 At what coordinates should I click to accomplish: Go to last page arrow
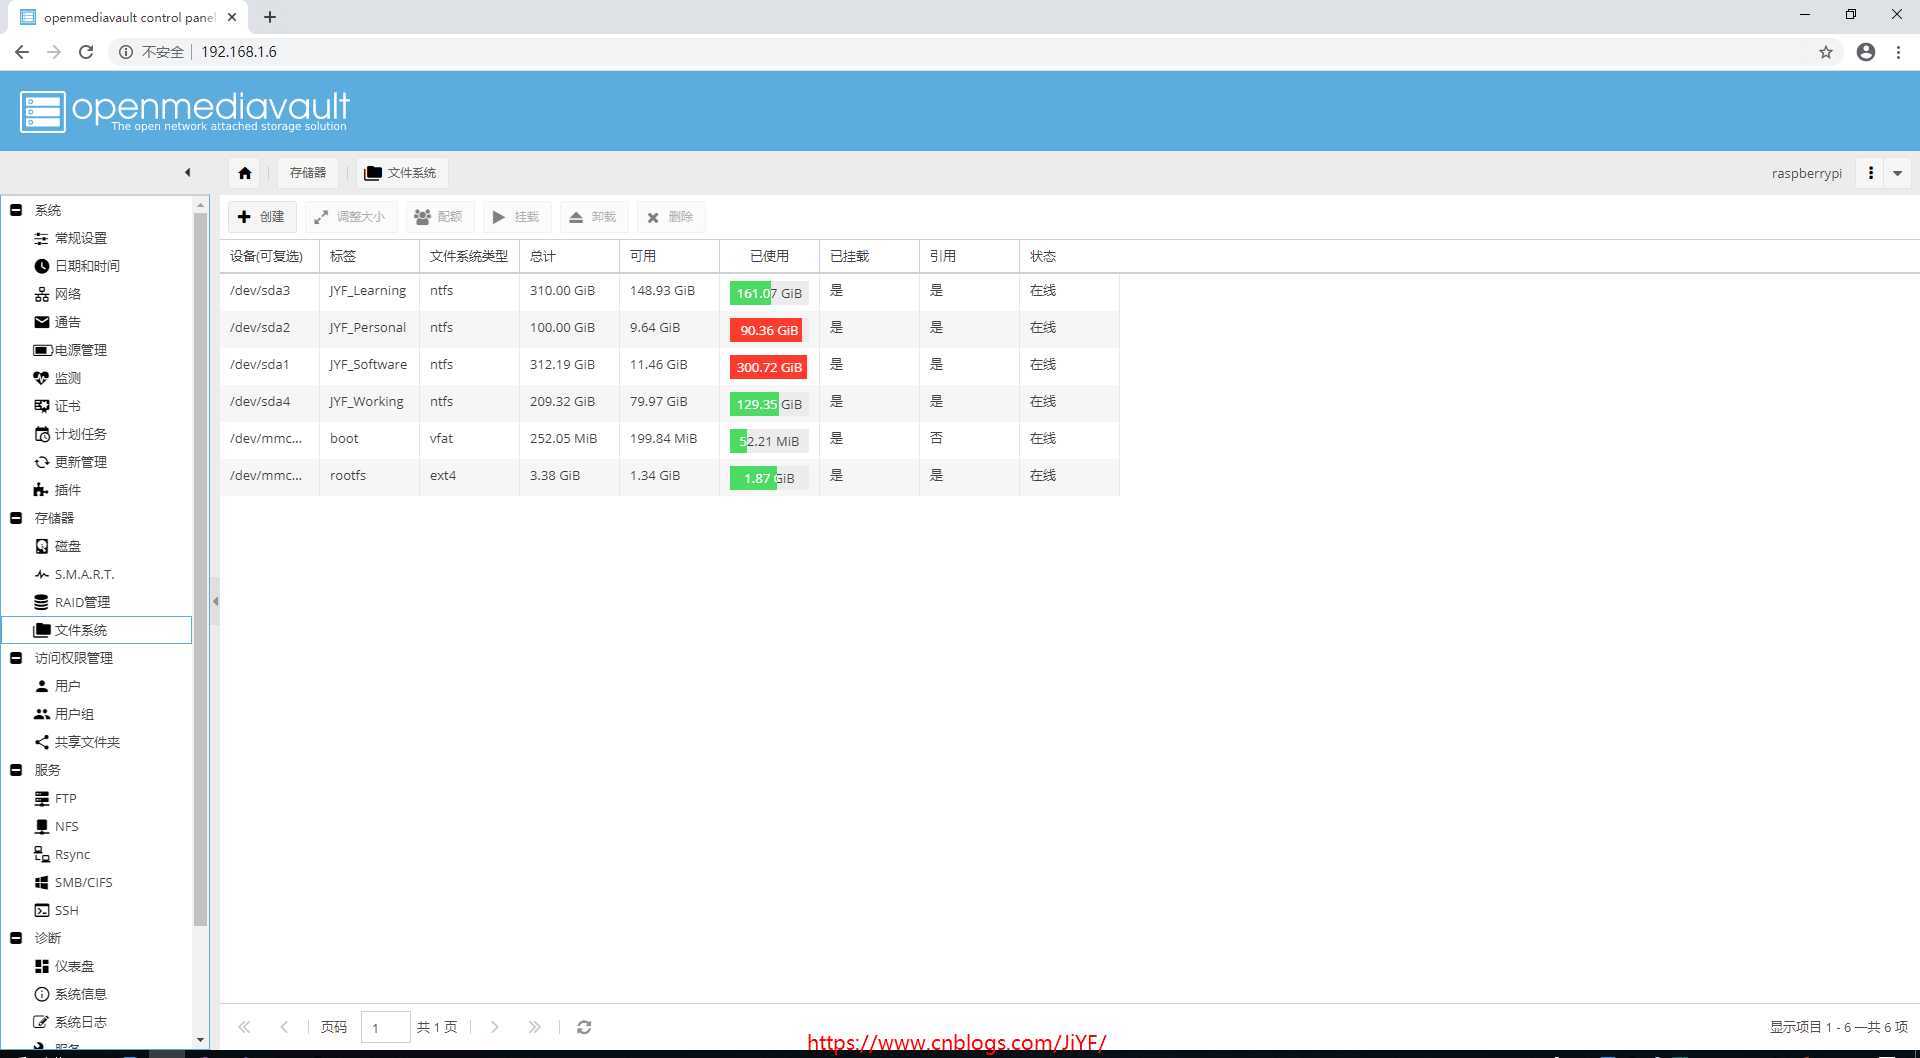coord(534,1027)
